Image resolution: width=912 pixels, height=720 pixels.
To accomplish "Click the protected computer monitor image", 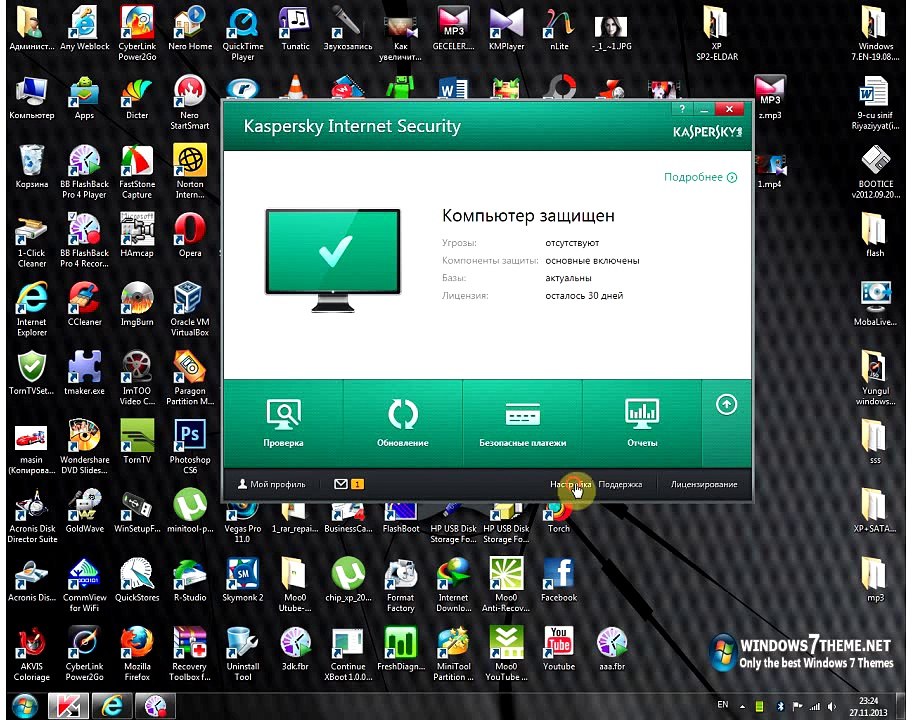I will (x=333, y=260).
